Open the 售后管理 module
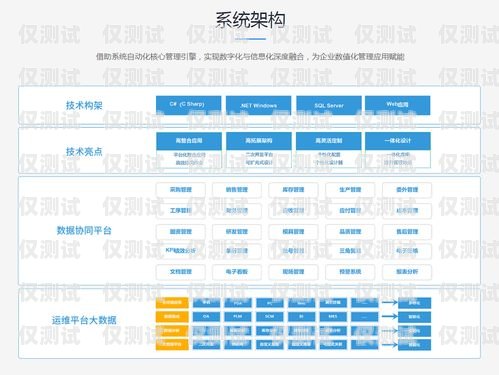This screenshot has width=499, height=375. 407,232
